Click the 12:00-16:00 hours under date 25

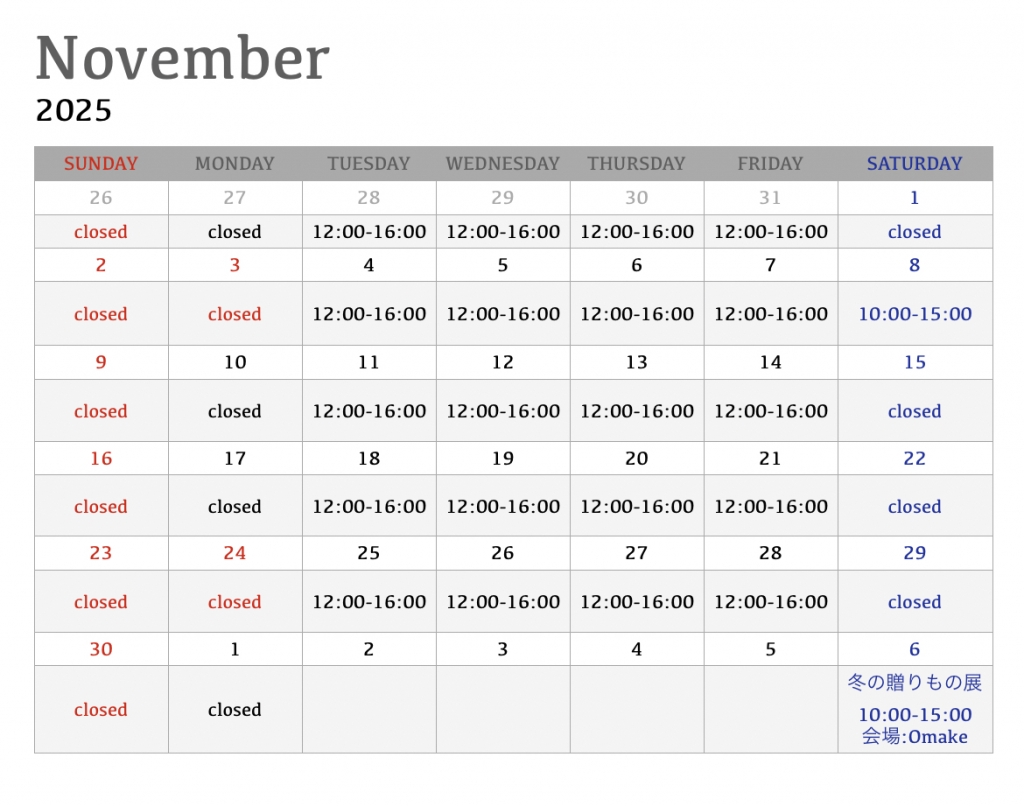coord(369,602)
